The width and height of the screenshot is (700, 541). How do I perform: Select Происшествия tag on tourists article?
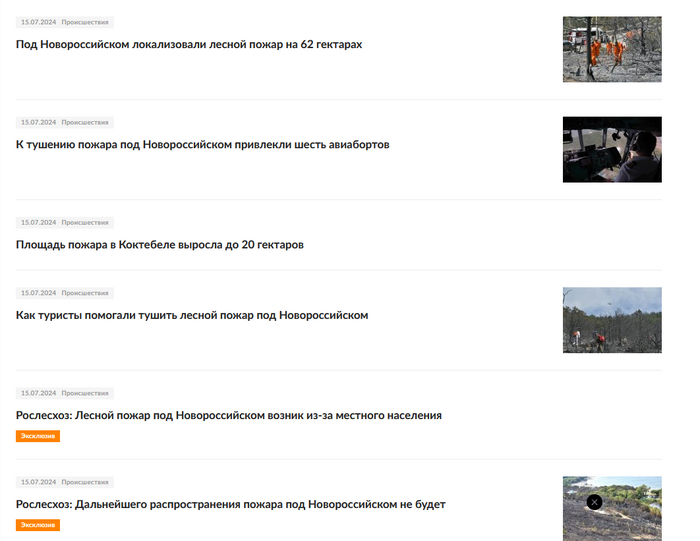[85, 293]
